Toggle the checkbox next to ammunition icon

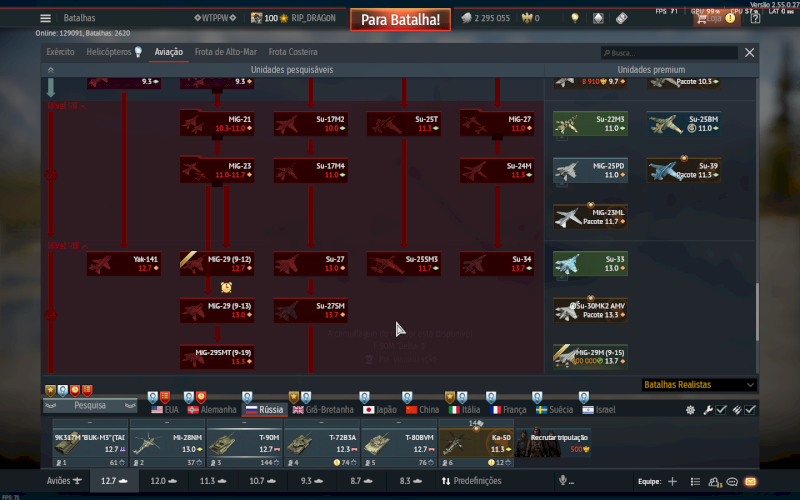[x=750, y=410]
